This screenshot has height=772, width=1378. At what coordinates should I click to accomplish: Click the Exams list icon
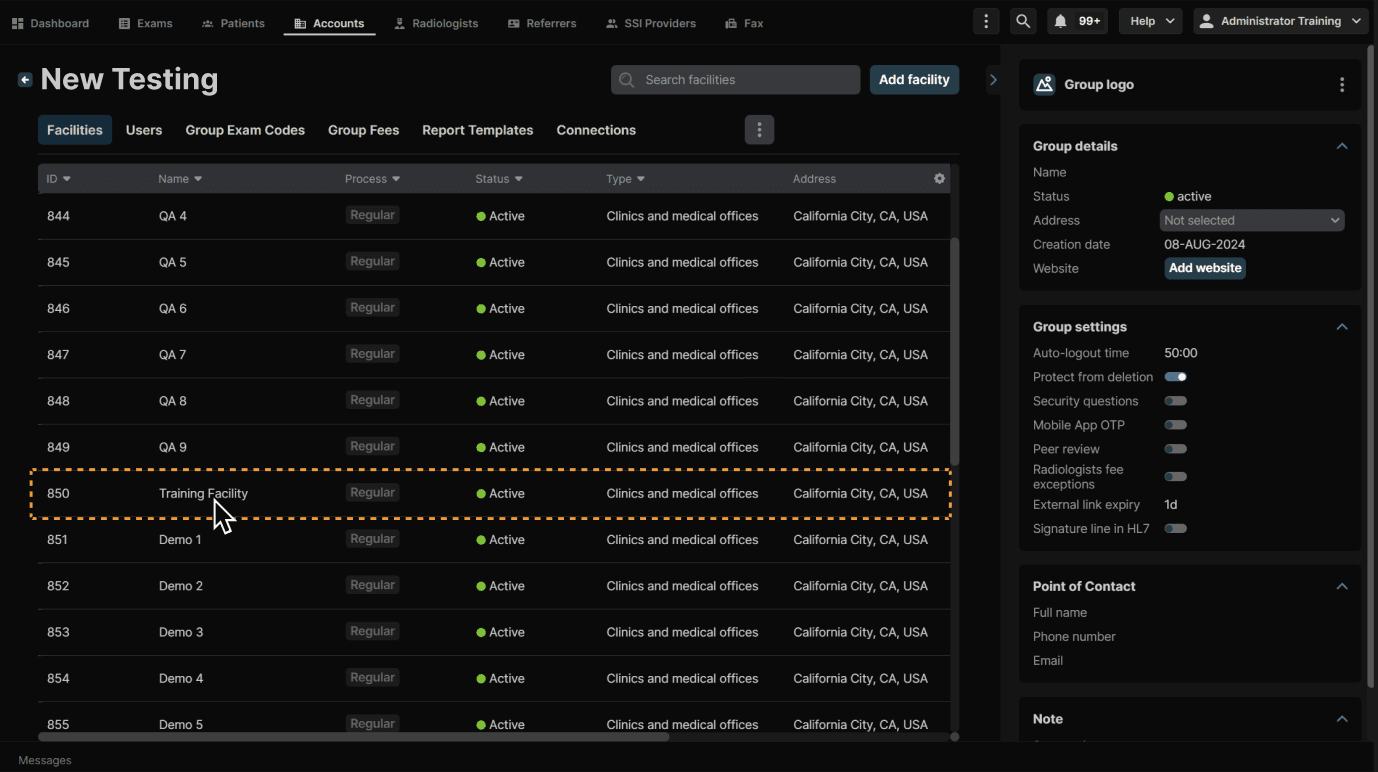(124, 23)
